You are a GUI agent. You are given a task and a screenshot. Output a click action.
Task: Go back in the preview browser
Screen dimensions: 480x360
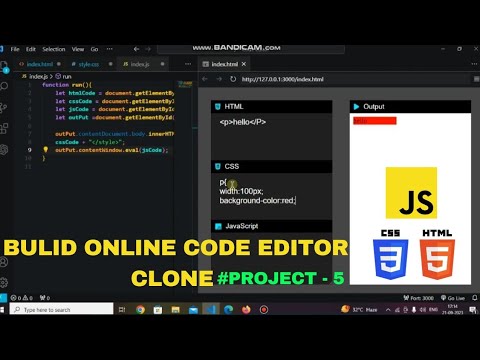205,79
